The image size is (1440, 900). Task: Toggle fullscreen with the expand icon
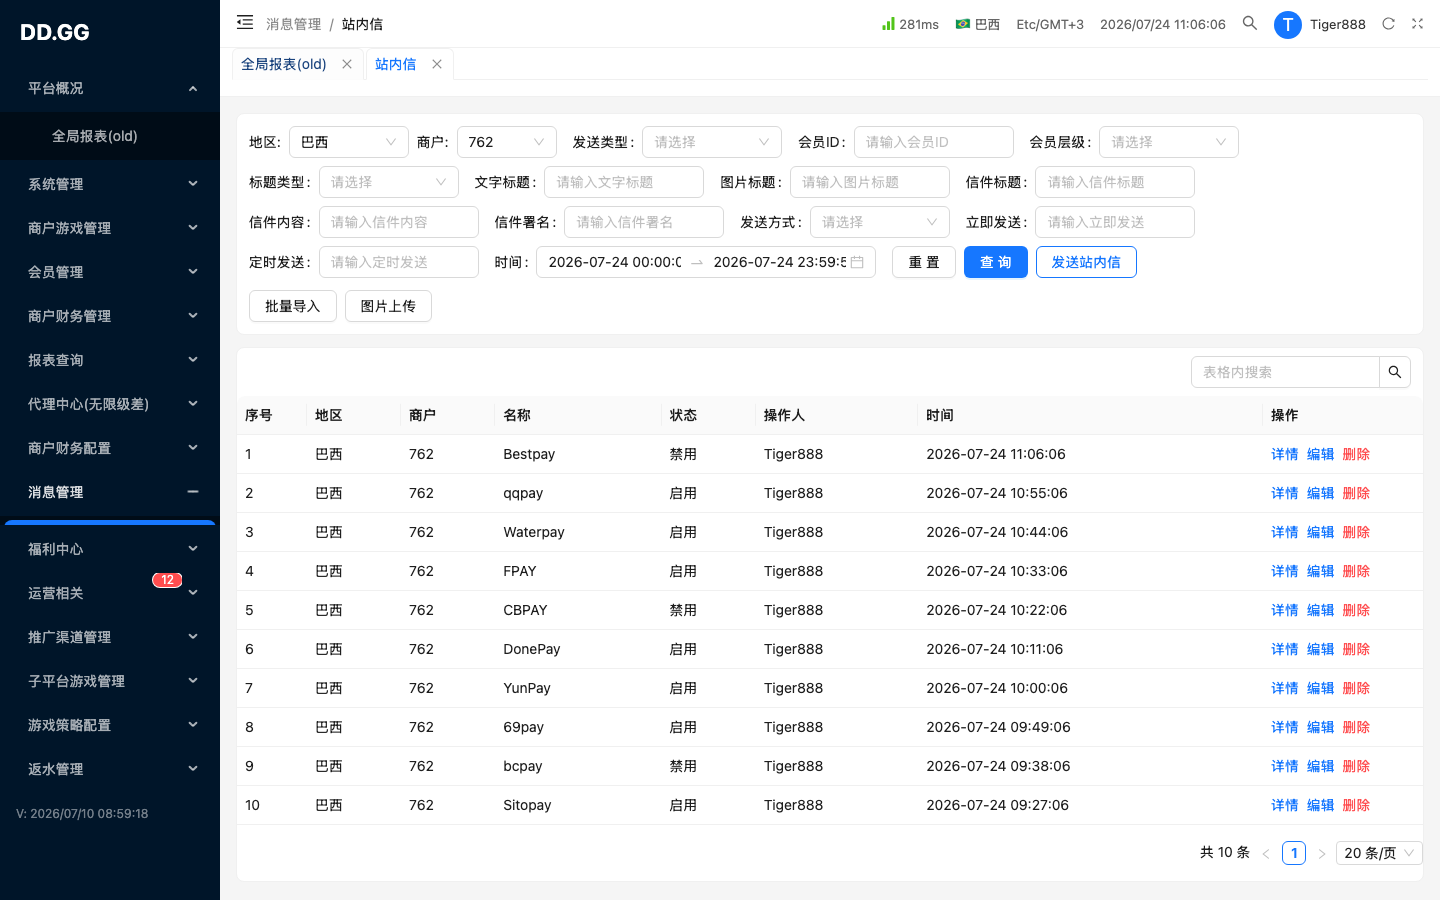click(x=1417, y=24)
